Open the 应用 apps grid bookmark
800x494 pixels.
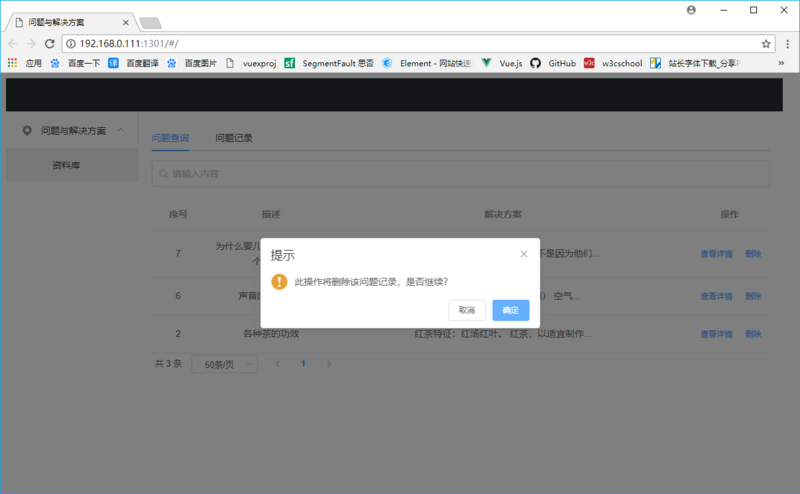click(24, 63)
